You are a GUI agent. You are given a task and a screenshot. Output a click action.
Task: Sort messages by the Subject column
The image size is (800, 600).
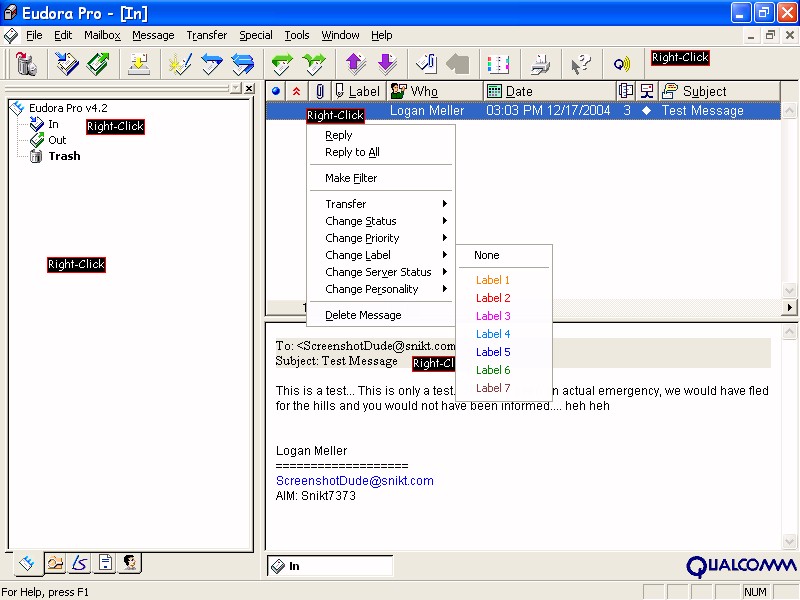tap(719, 91)
